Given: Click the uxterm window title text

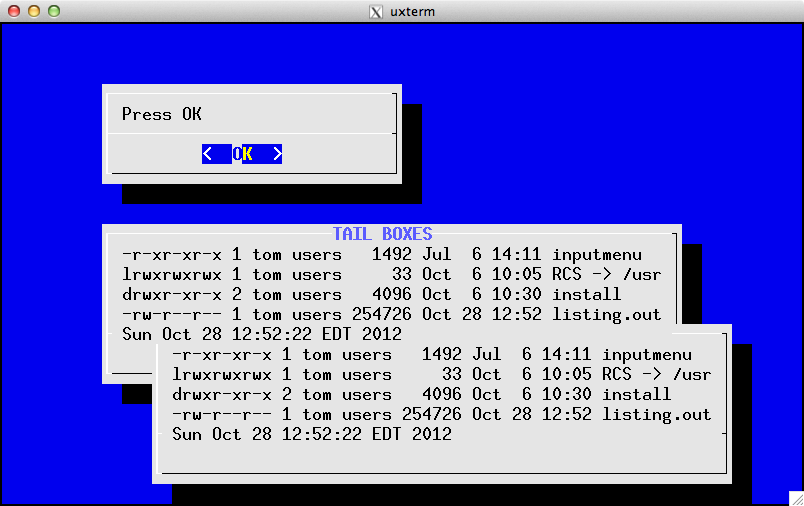Looking at the screenshot, I should tap(411, 12).
